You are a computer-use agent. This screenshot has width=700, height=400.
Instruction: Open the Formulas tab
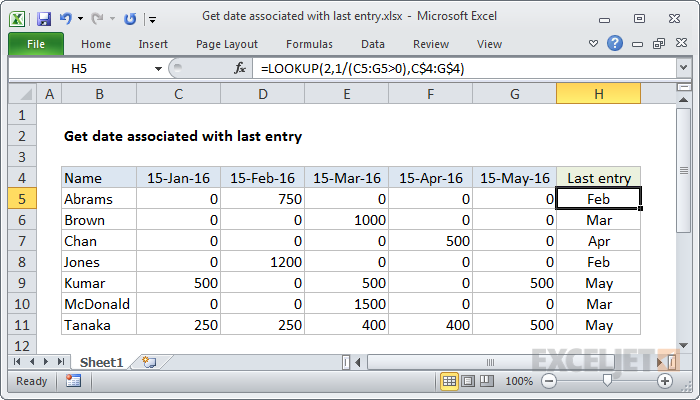tap(309, 44)
